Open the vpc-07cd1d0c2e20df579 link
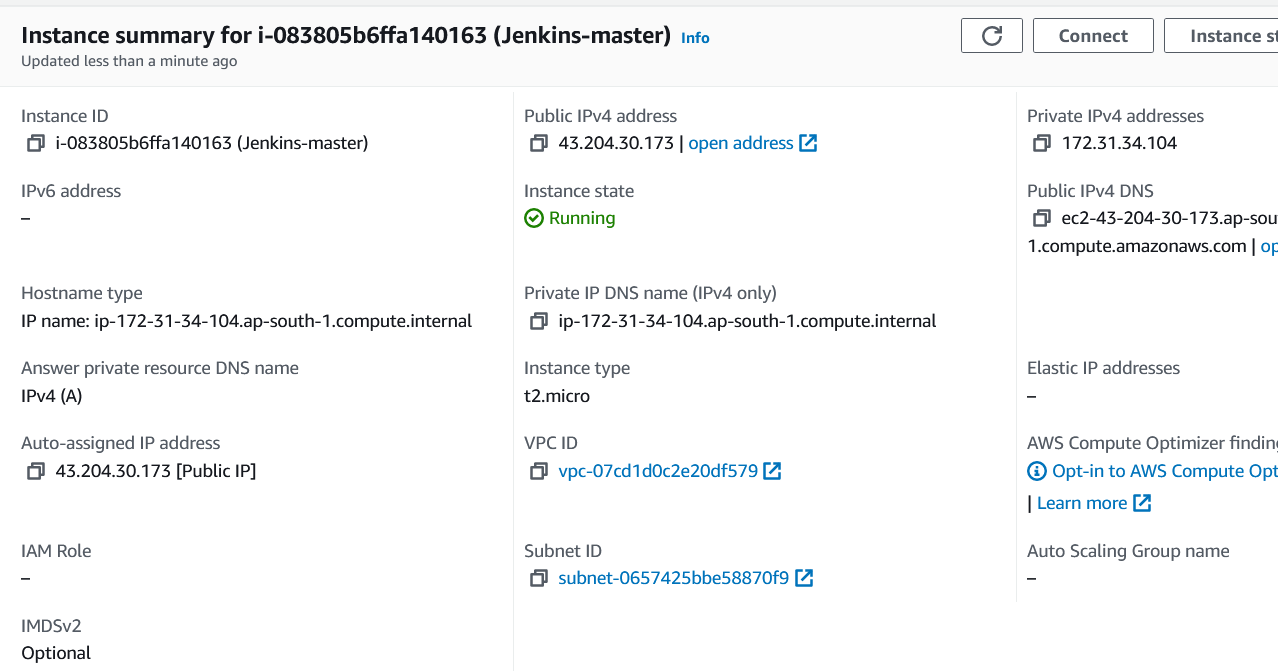Viewport: 1278px width, 671px height. tap(658, 471)
